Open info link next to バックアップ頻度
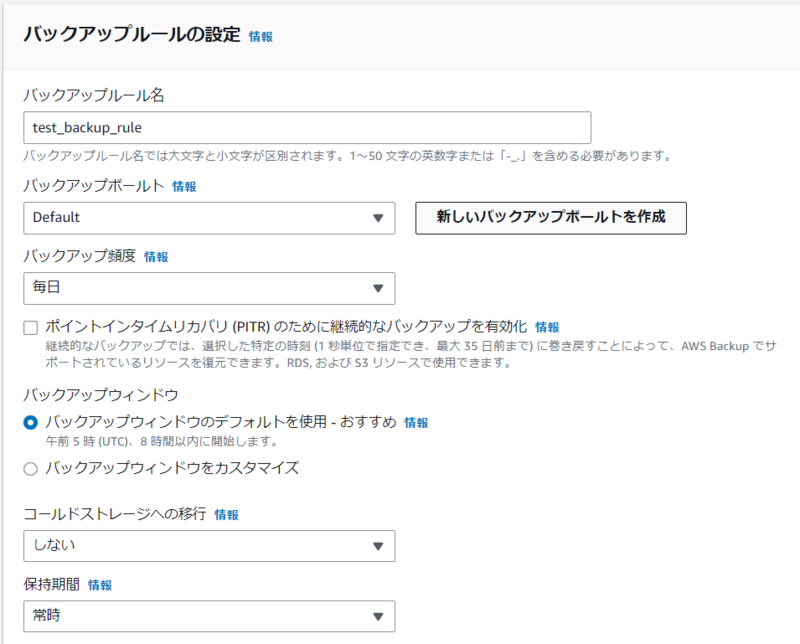800x644 pixels. point(156,257)
